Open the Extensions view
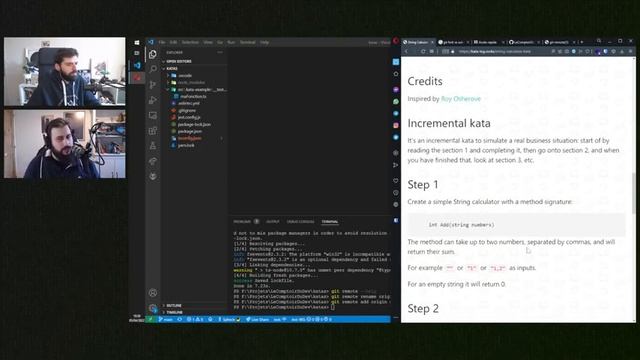640x360 pixels. (x=153, y=131)
